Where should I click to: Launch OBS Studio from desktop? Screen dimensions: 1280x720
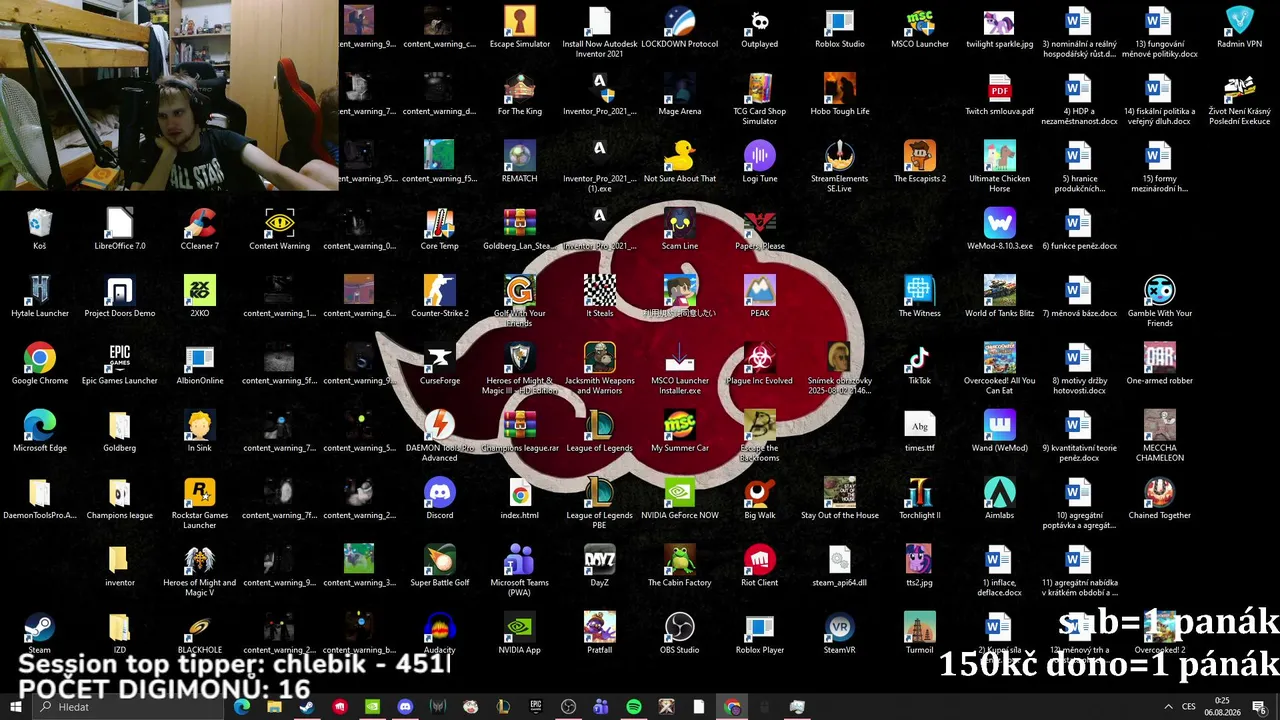click(x=679, y=633)
